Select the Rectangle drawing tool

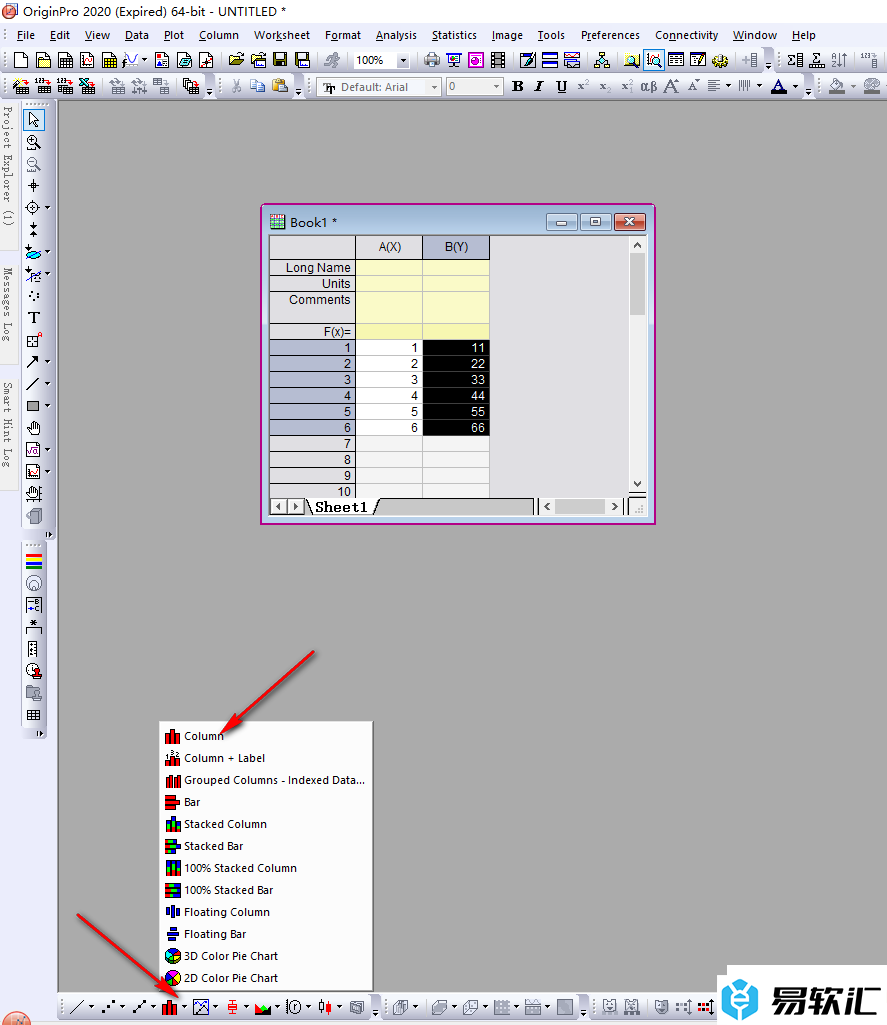point(32,406)
